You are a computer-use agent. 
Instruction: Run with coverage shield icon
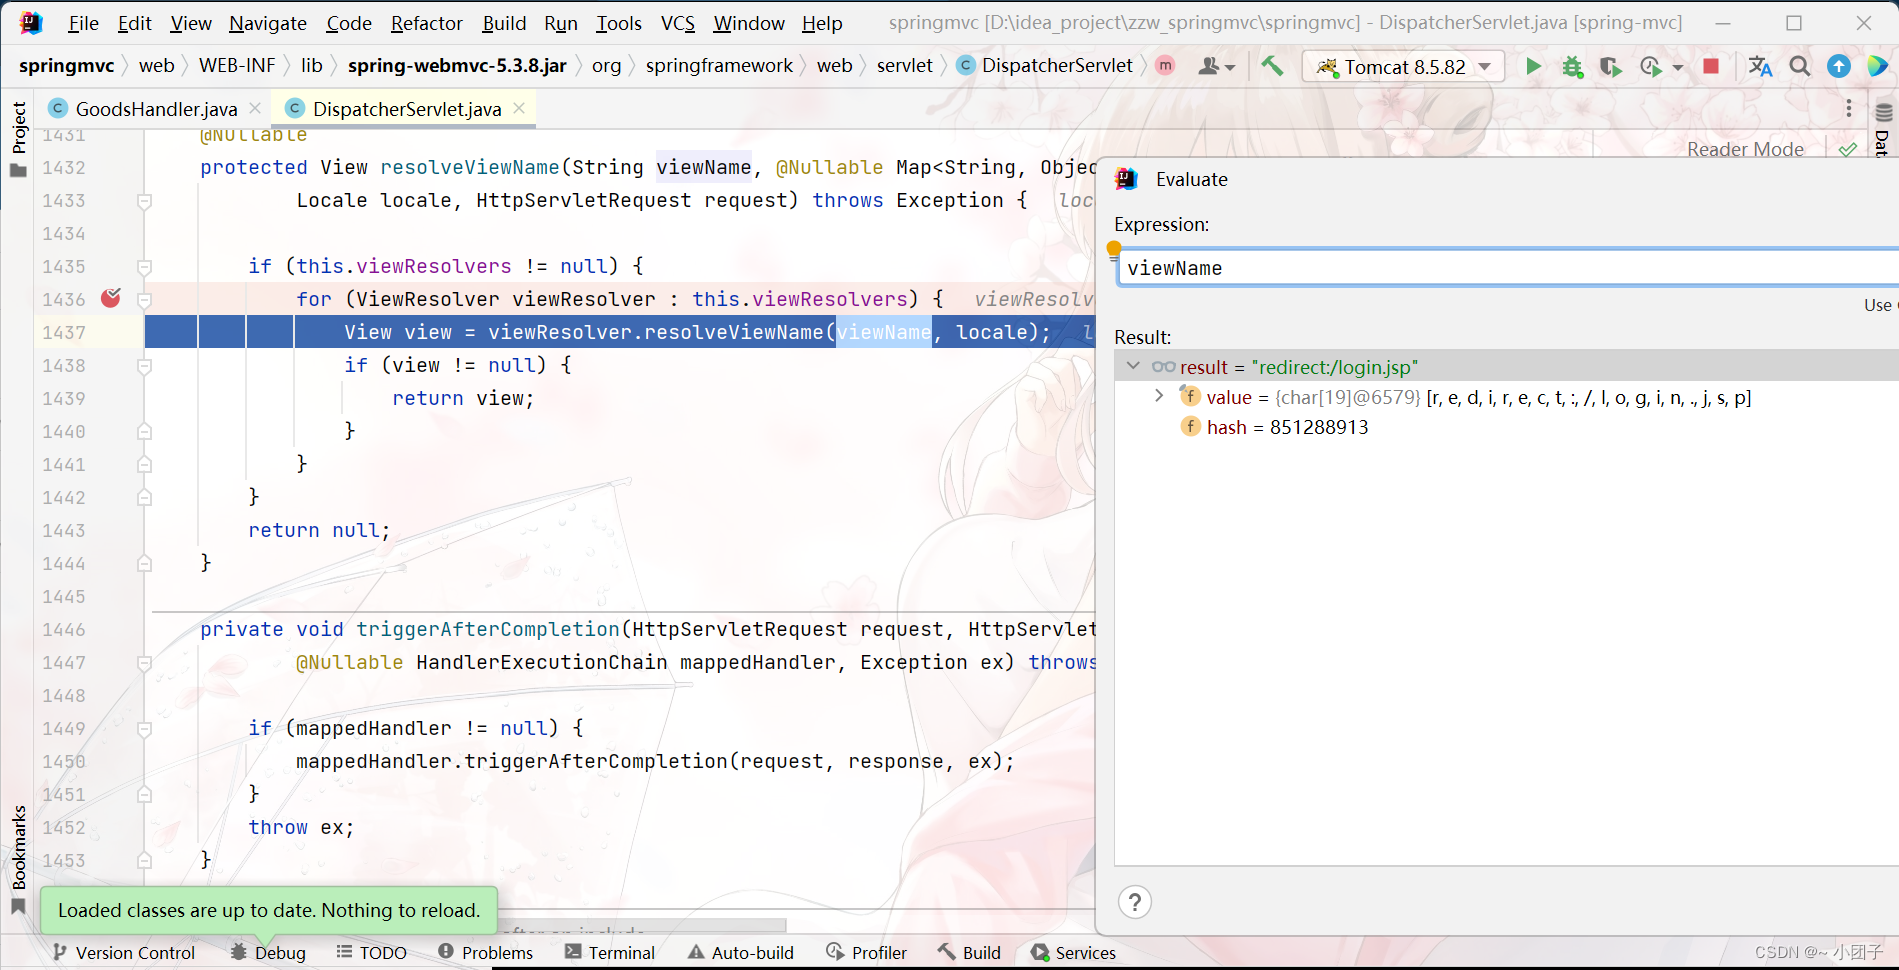tap(1610, 66)
